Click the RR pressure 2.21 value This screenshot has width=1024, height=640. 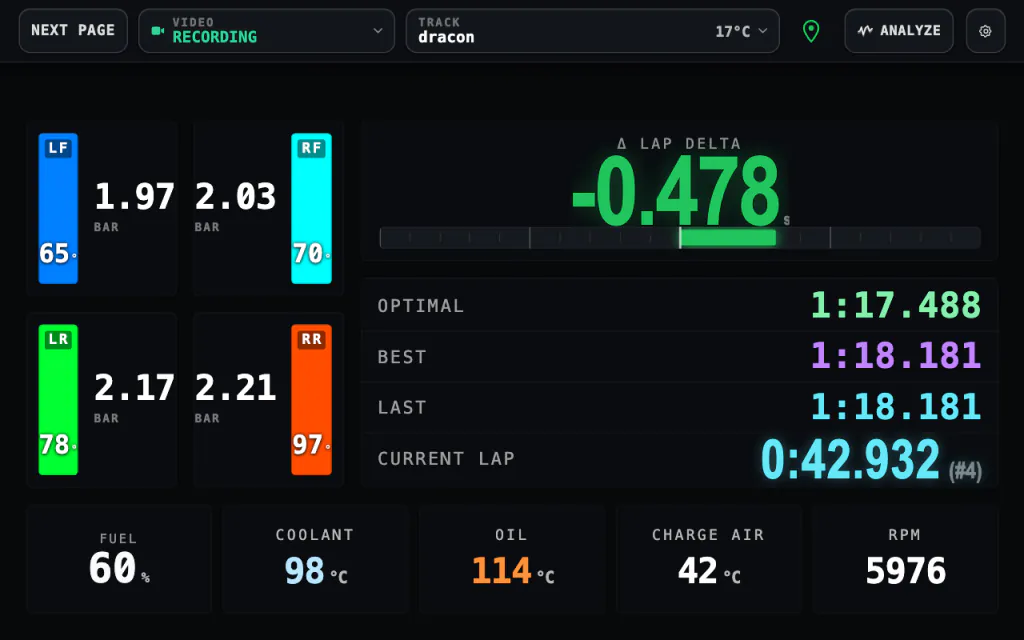click(x=235, y=388)
